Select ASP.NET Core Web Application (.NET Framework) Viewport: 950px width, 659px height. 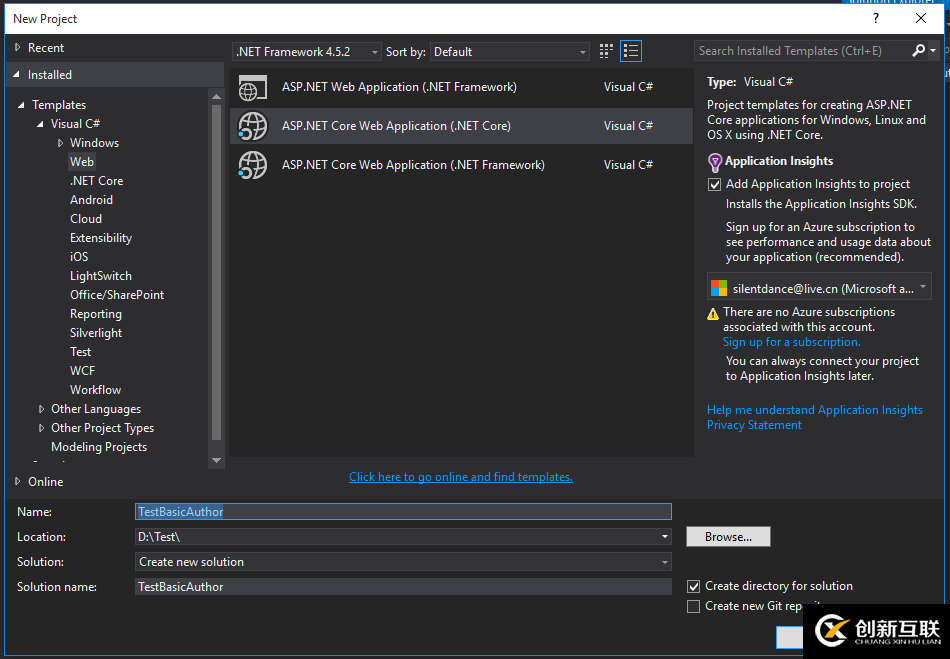[x=461, y=165]
